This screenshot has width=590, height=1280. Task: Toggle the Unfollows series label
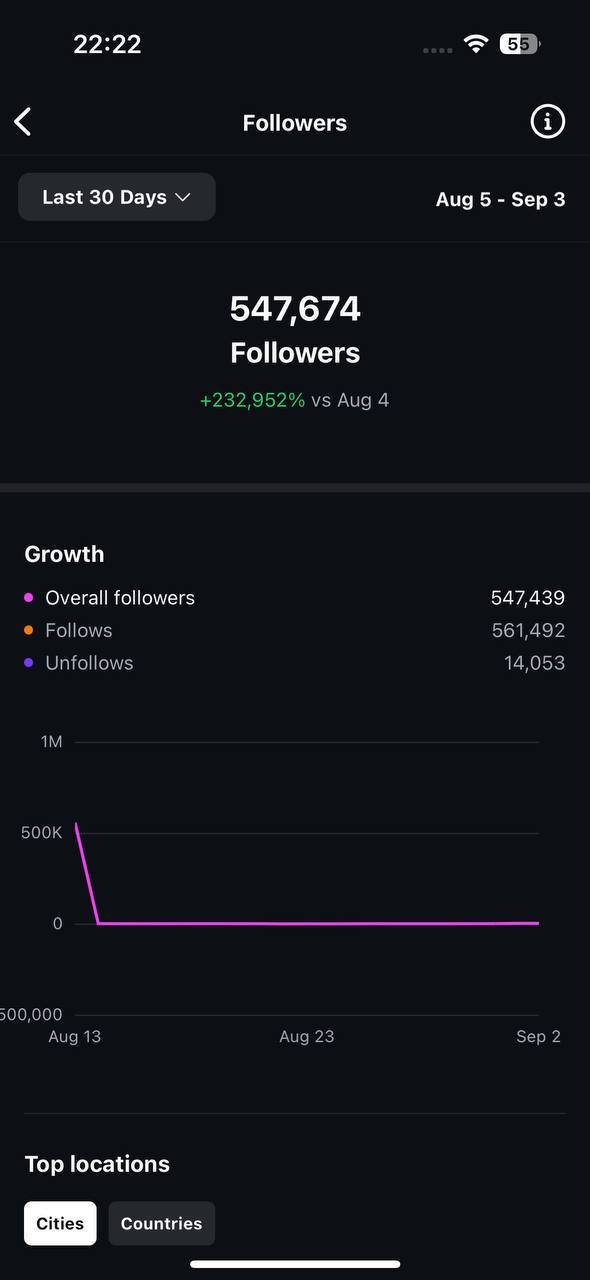point(89,662)
